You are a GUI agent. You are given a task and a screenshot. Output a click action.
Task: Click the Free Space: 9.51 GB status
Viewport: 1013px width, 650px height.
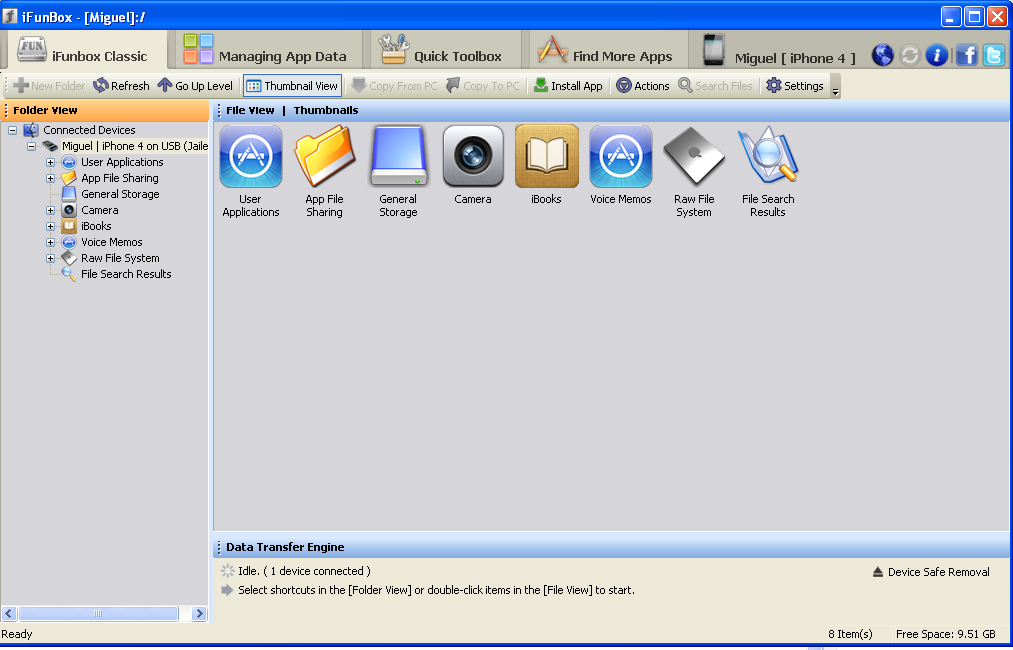[x=945, y=634]
